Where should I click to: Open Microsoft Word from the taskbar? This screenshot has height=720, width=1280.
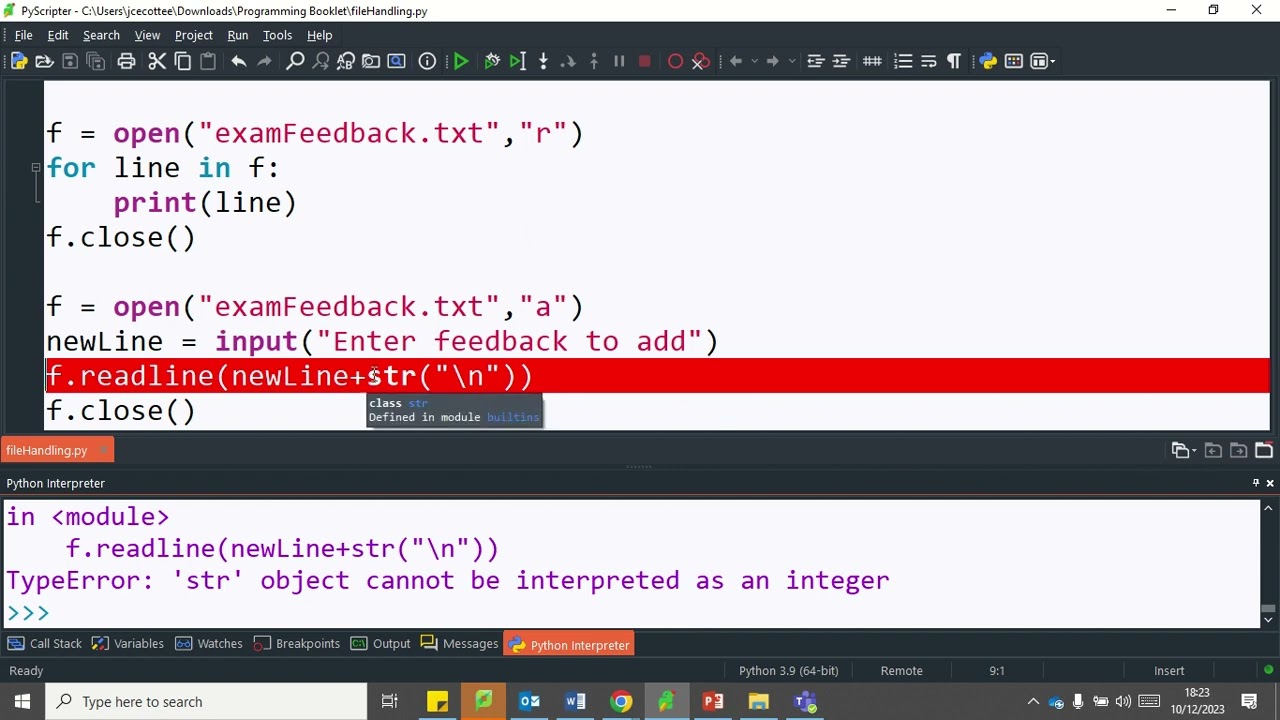click(575, 702)
